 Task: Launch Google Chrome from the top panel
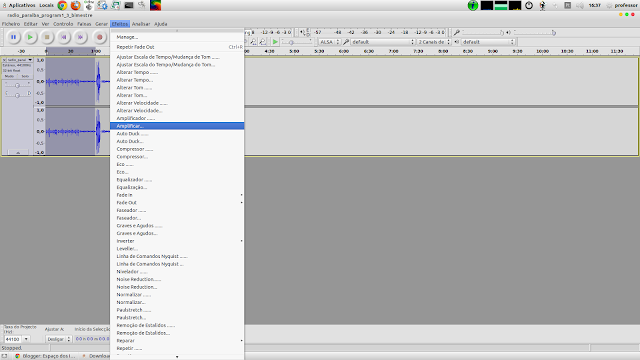(62, 5)
